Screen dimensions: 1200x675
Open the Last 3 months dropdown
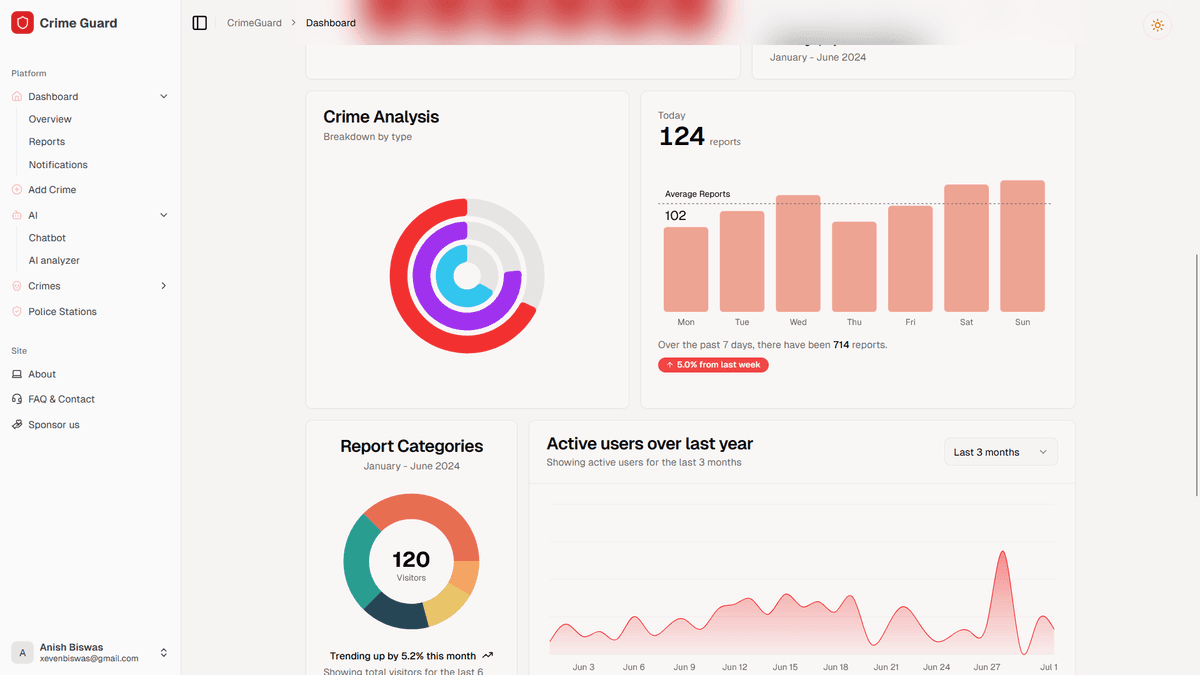click(1000, 451)
